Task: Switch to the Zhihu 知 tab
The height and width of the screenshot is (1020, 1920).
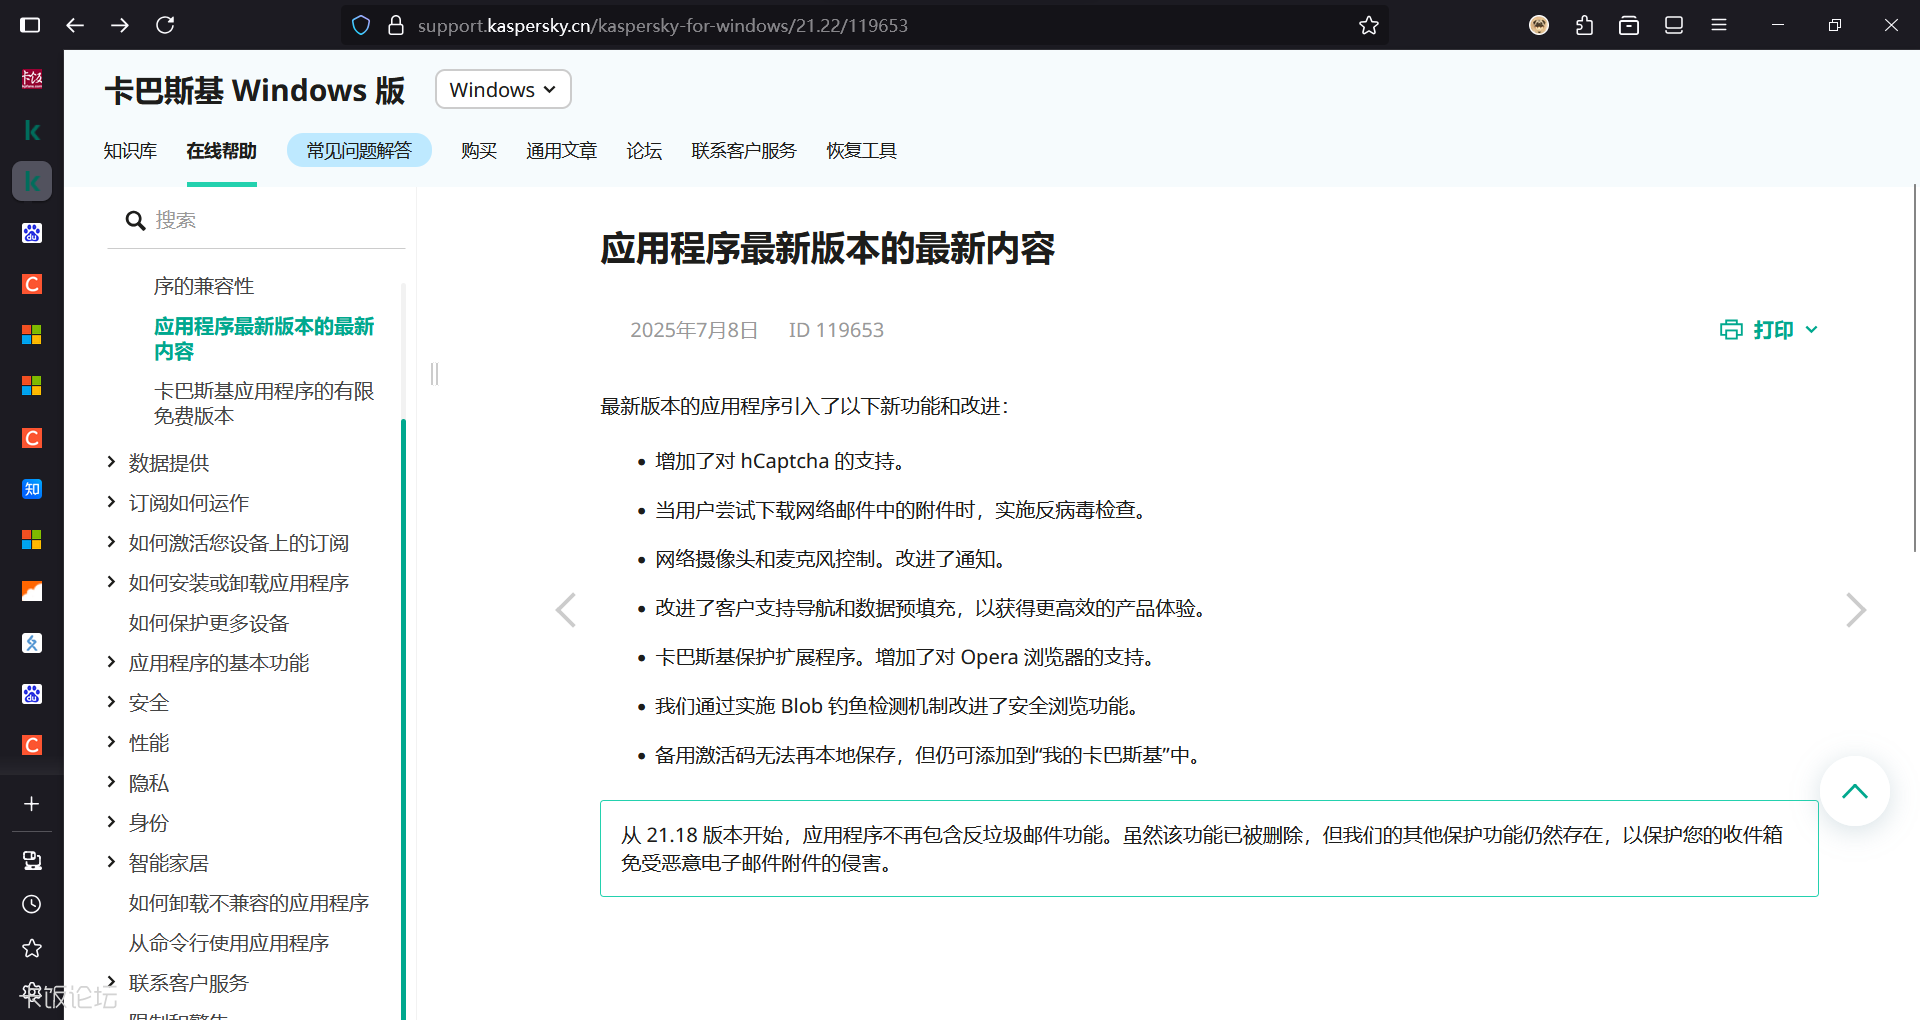Action: coord(32,489)
